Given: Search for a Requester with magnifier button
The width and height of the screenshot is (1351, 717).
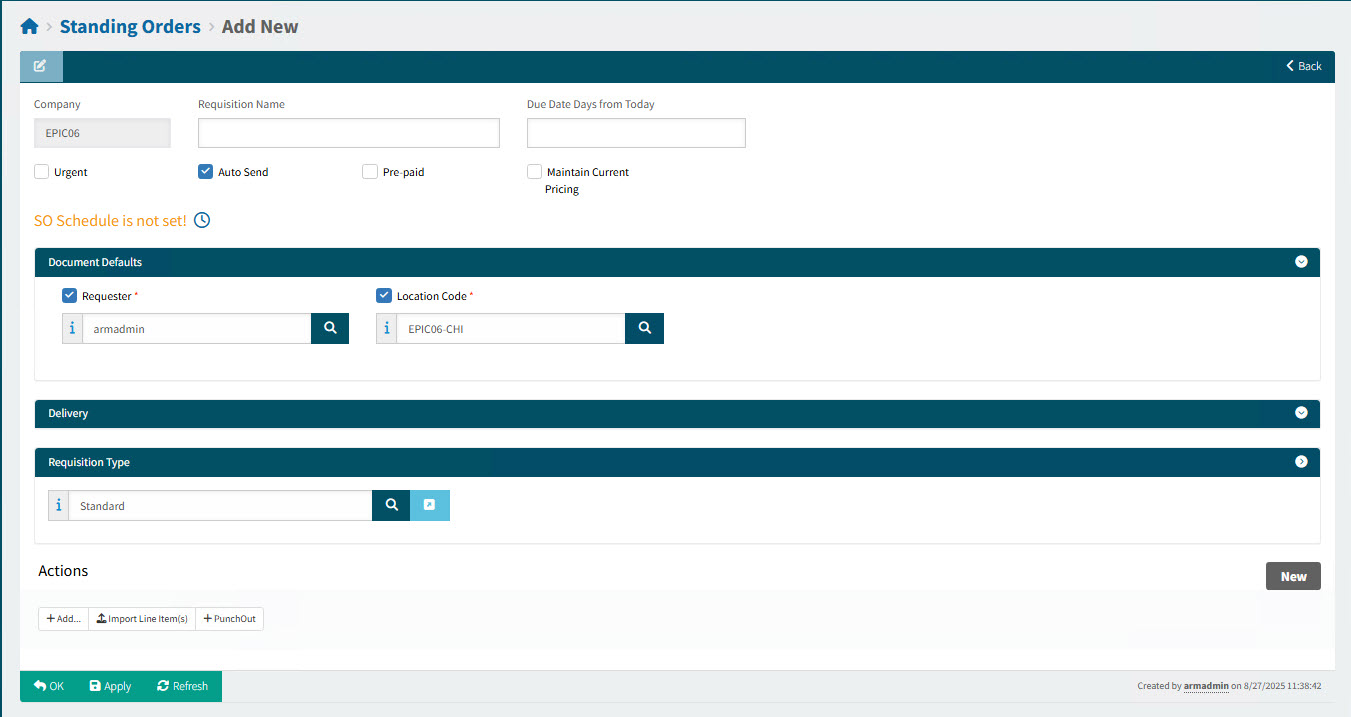Looking at the screenshot, I should 330,328.
